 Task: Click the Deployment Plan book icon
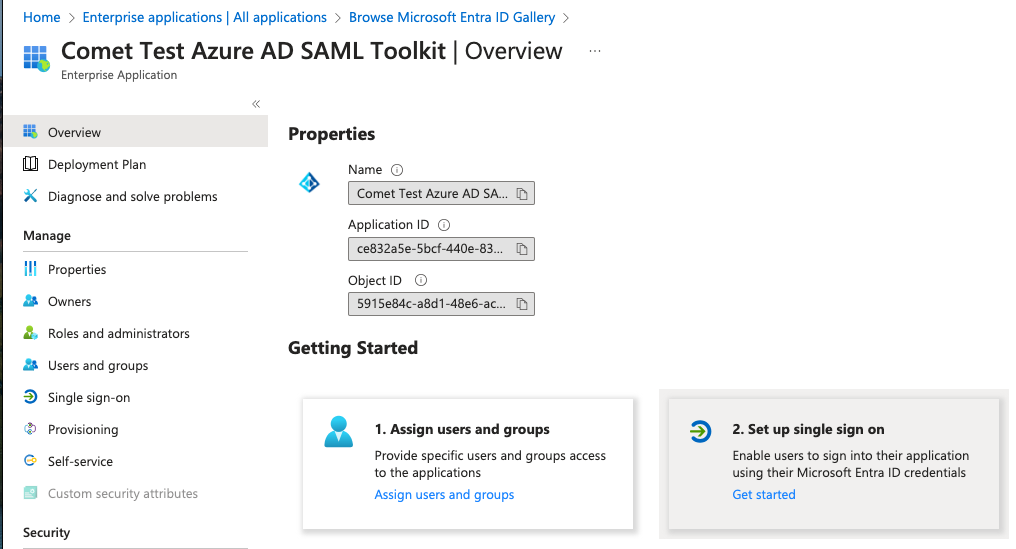pos(30,164)
